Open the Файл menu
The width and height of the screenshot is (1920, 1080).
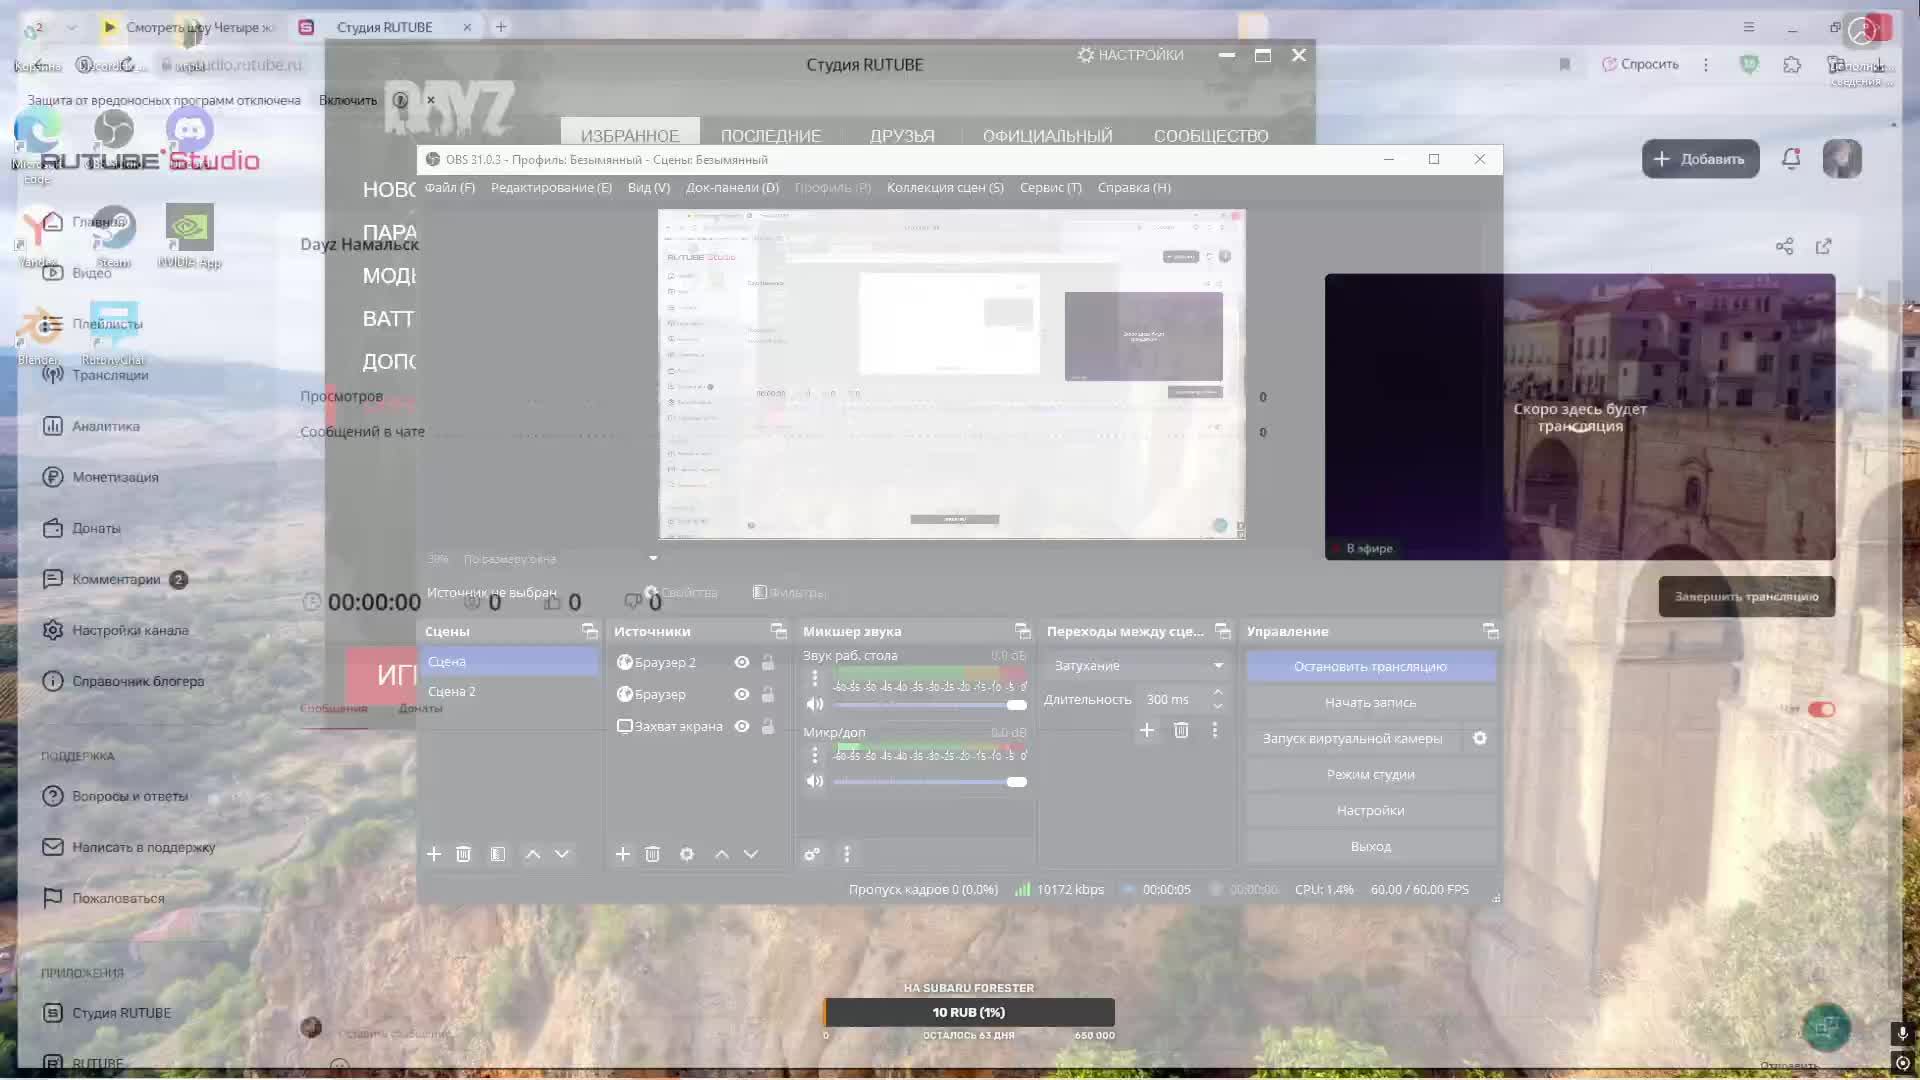tap(449, 187)
